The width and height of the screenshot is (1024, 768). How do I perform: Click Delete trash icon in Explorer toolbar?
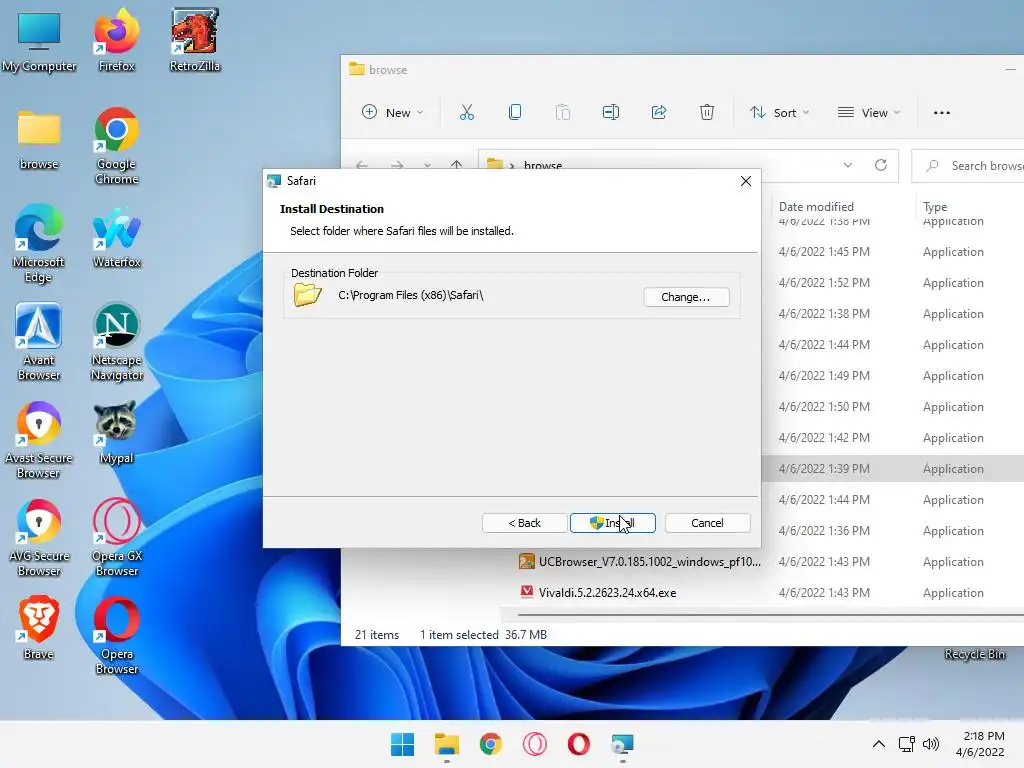(707, 112)
